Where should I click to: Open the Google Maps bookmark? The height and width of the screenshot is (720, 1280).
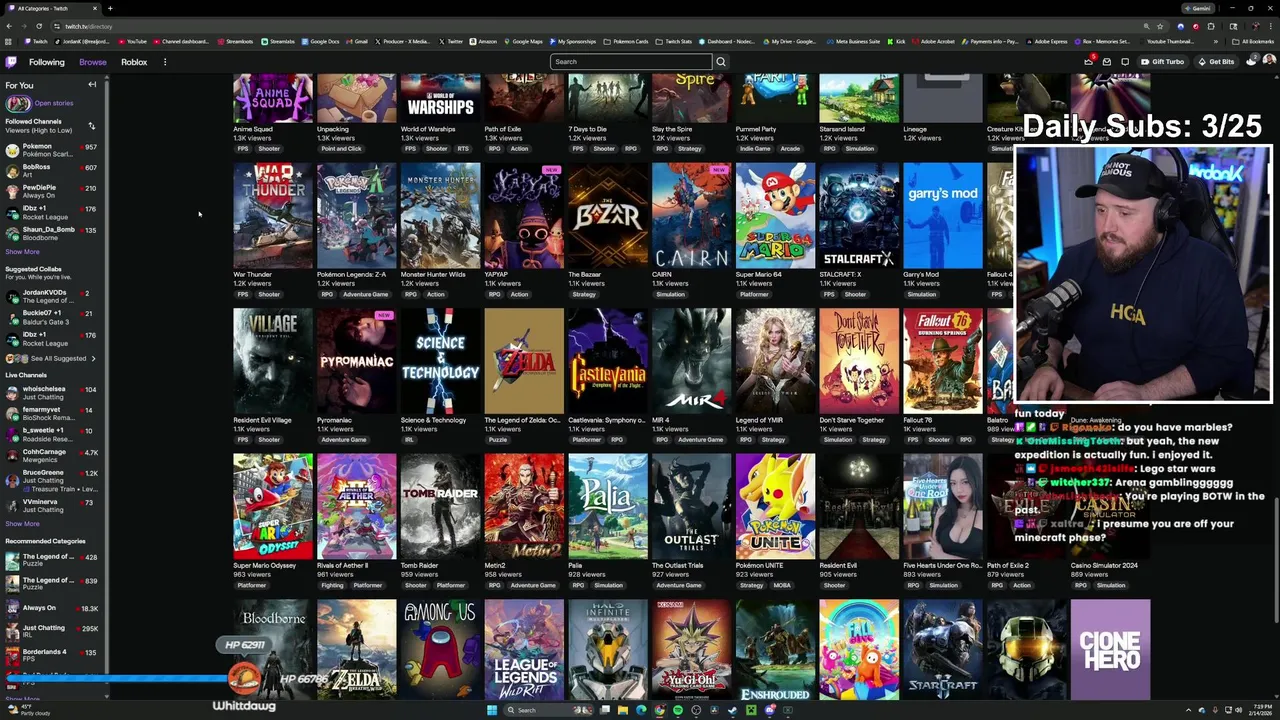[523, 42]
